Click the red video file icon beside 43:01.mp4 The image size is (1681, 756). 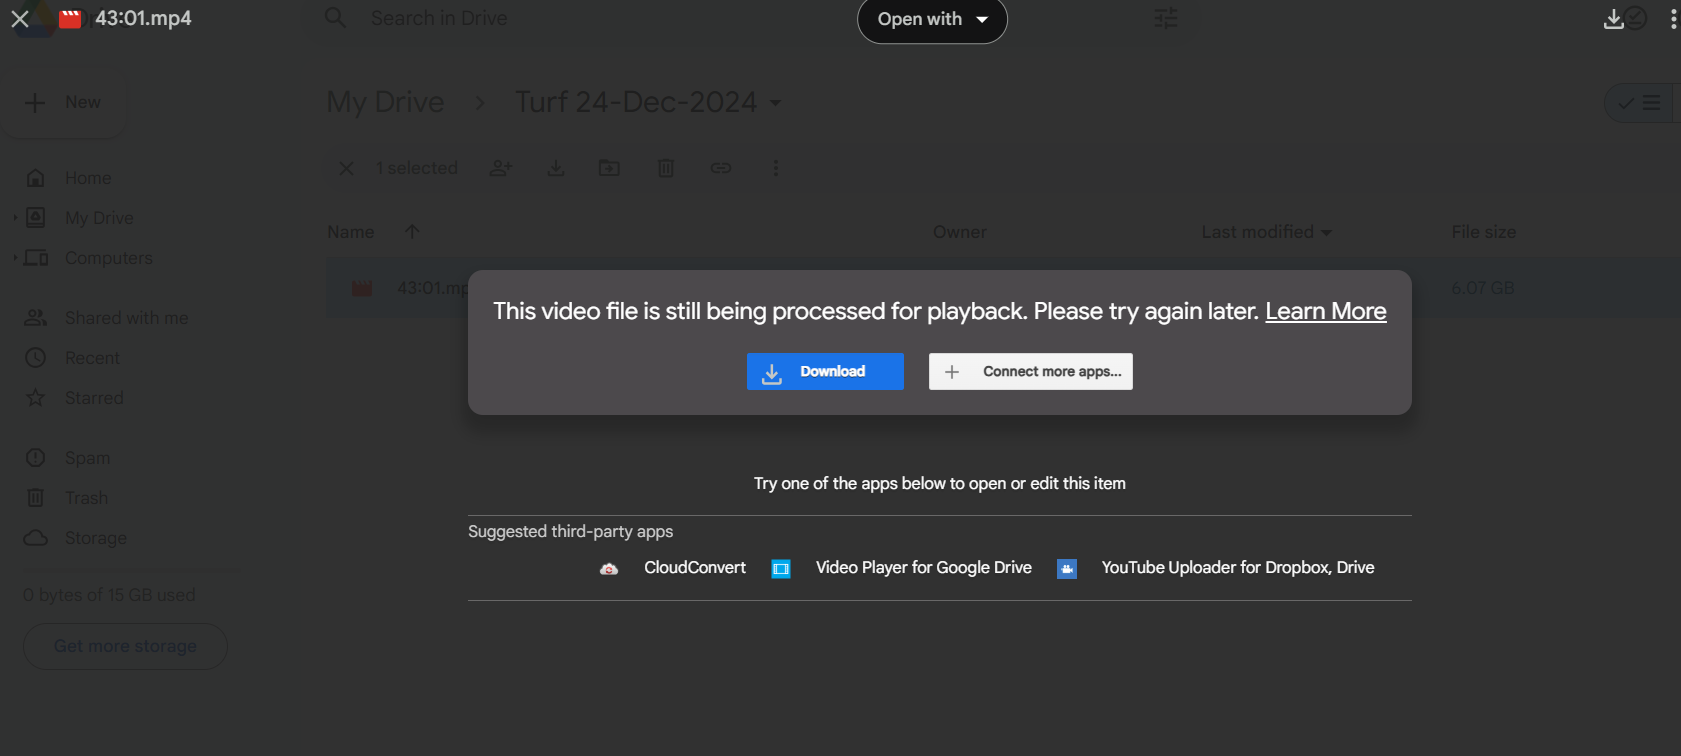point(70,19)
